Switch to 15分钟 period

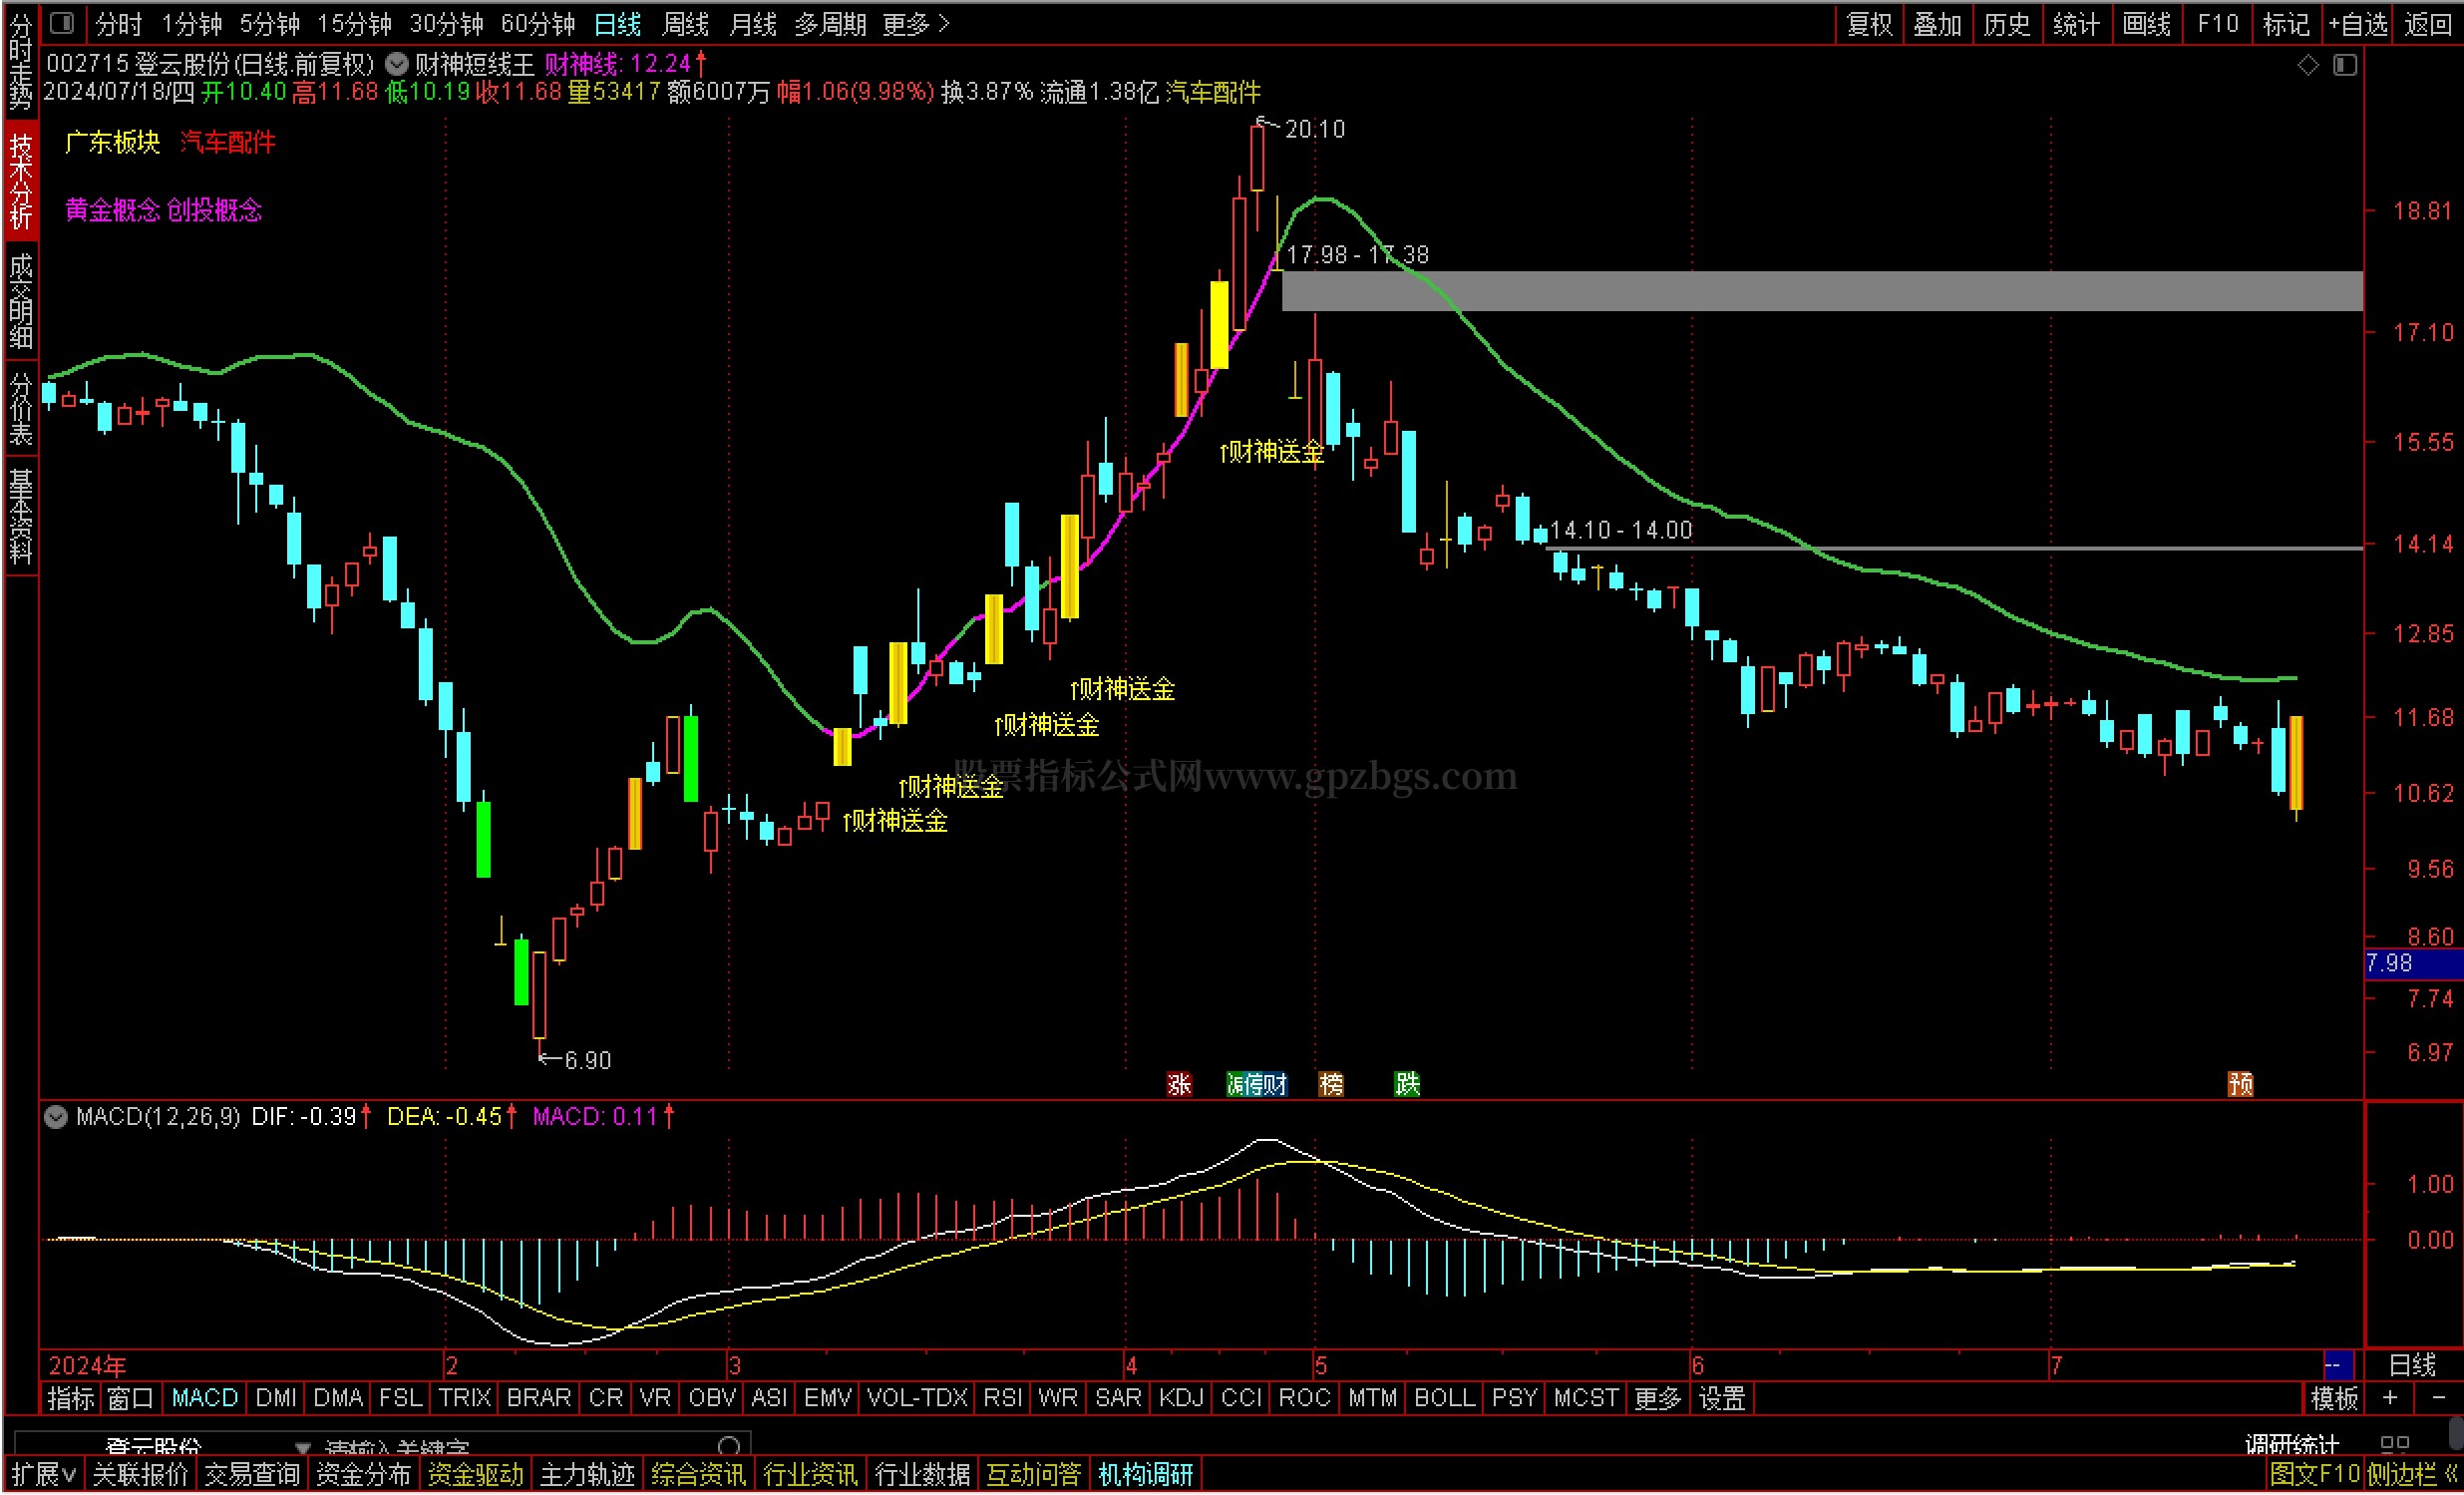[x=354, y=24]
